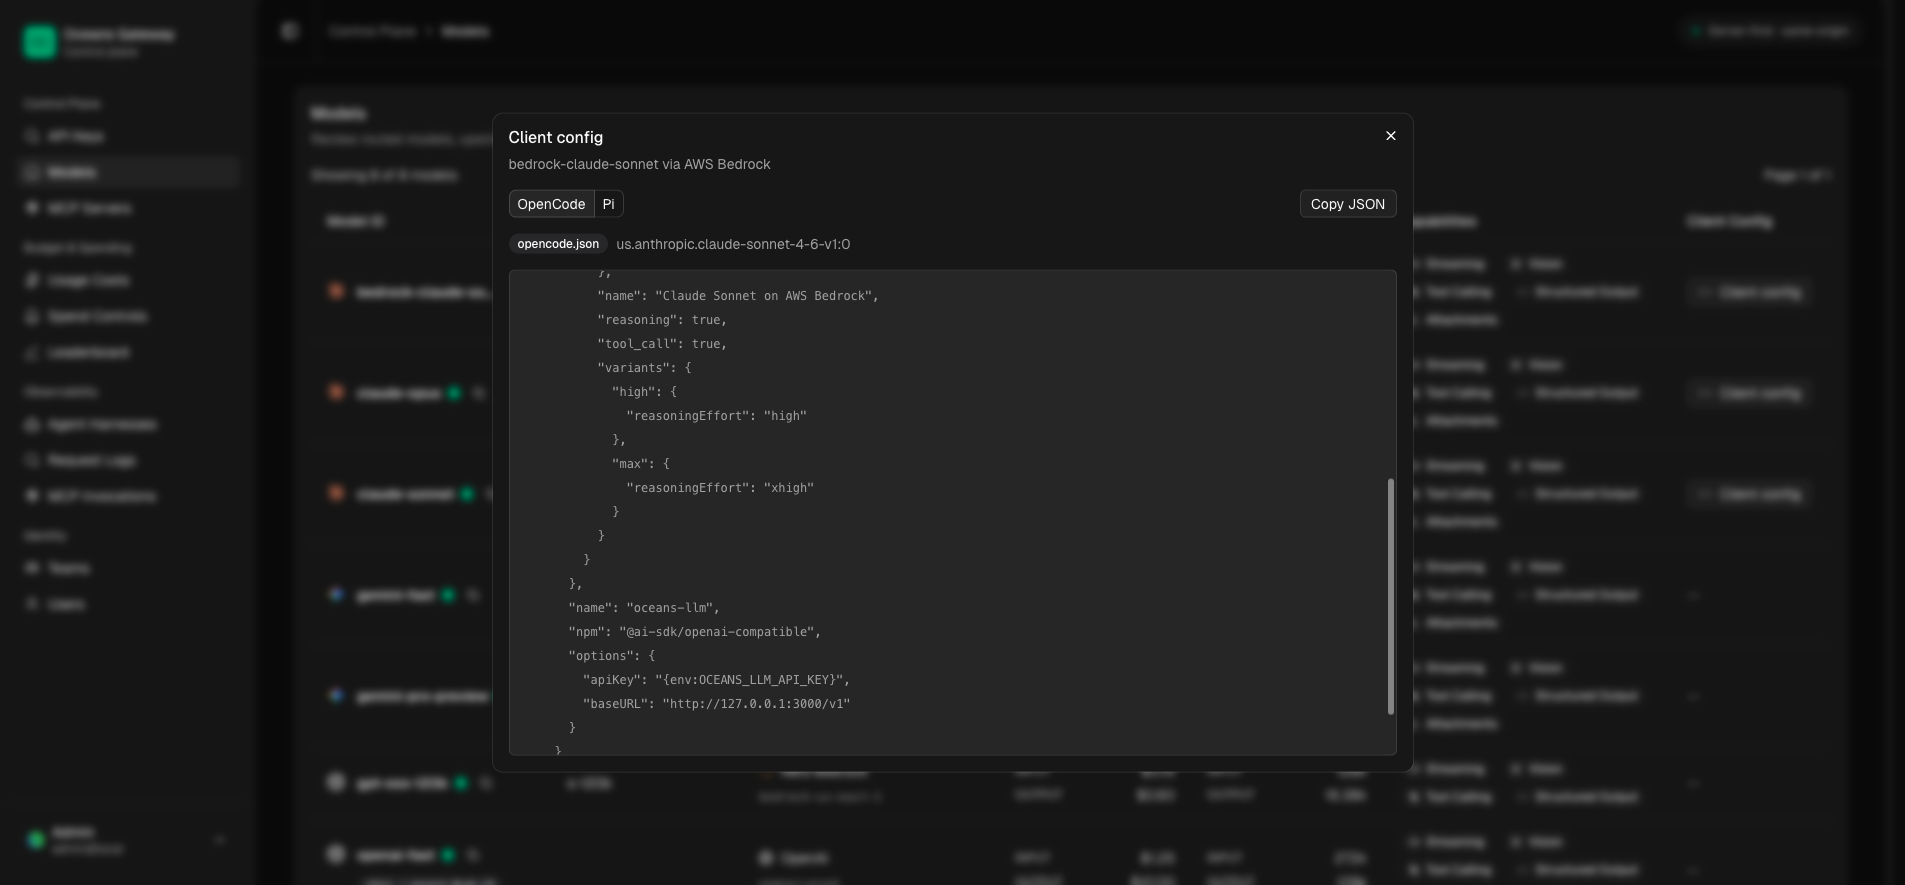Click the "name": "oceans-llm" line

[644, 608]
